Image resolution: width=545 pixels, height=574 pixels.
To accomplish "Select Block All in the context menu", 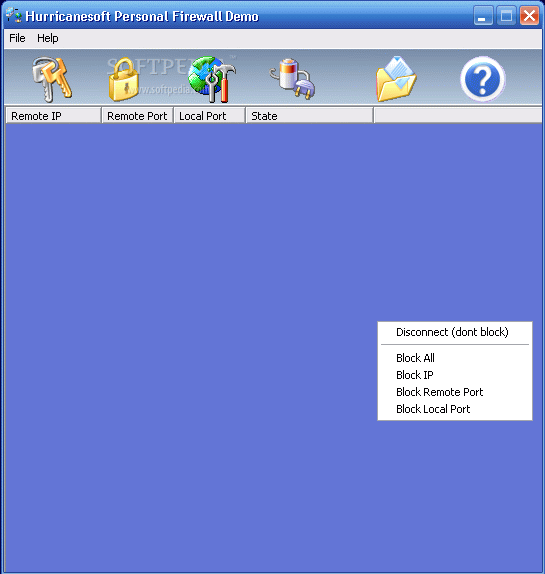I will click(455, 358).
